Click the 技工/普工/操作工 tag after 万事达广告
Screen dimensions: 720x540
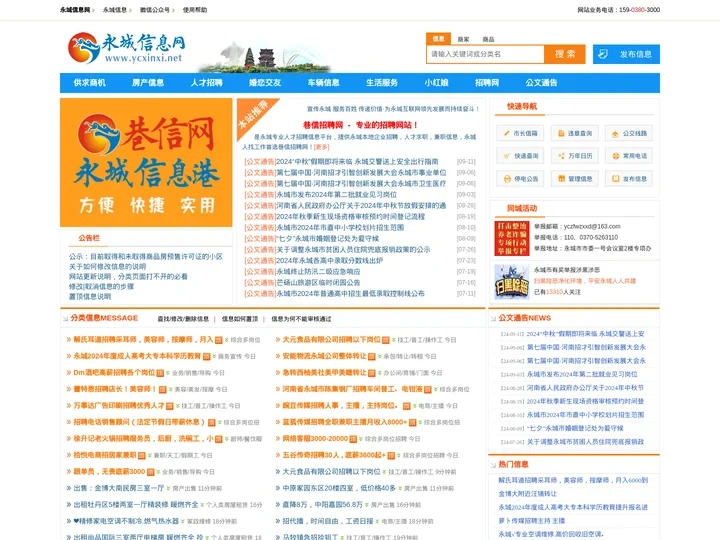204,406
